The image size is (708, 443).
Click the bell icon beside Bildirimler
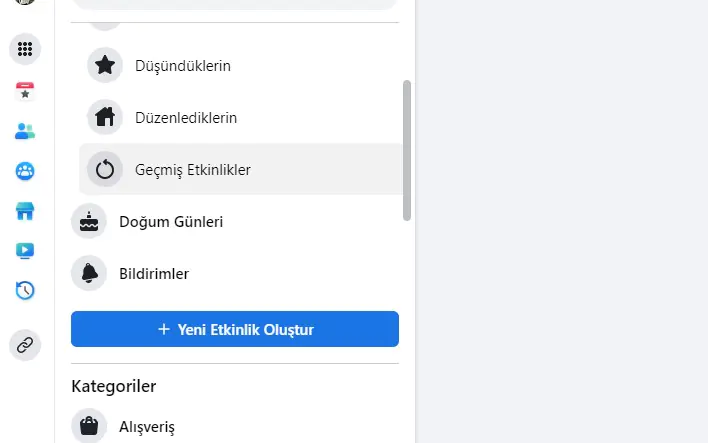tap(89, 273)
